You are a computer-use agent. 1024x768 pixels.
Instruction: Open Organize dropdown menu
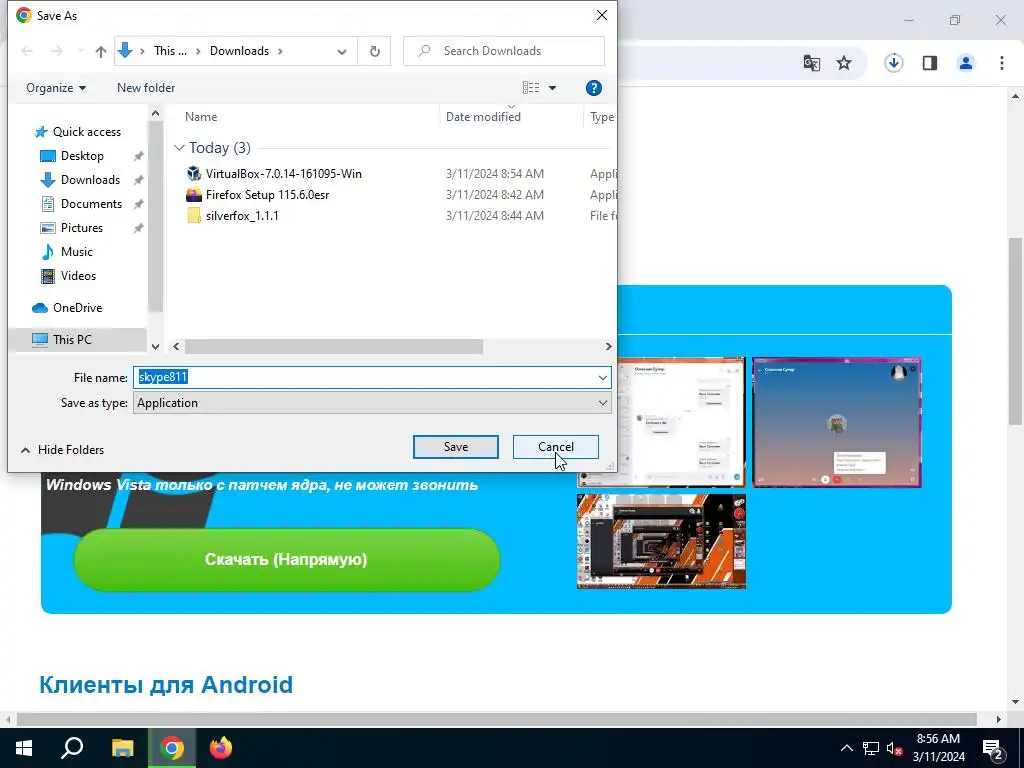56,88
